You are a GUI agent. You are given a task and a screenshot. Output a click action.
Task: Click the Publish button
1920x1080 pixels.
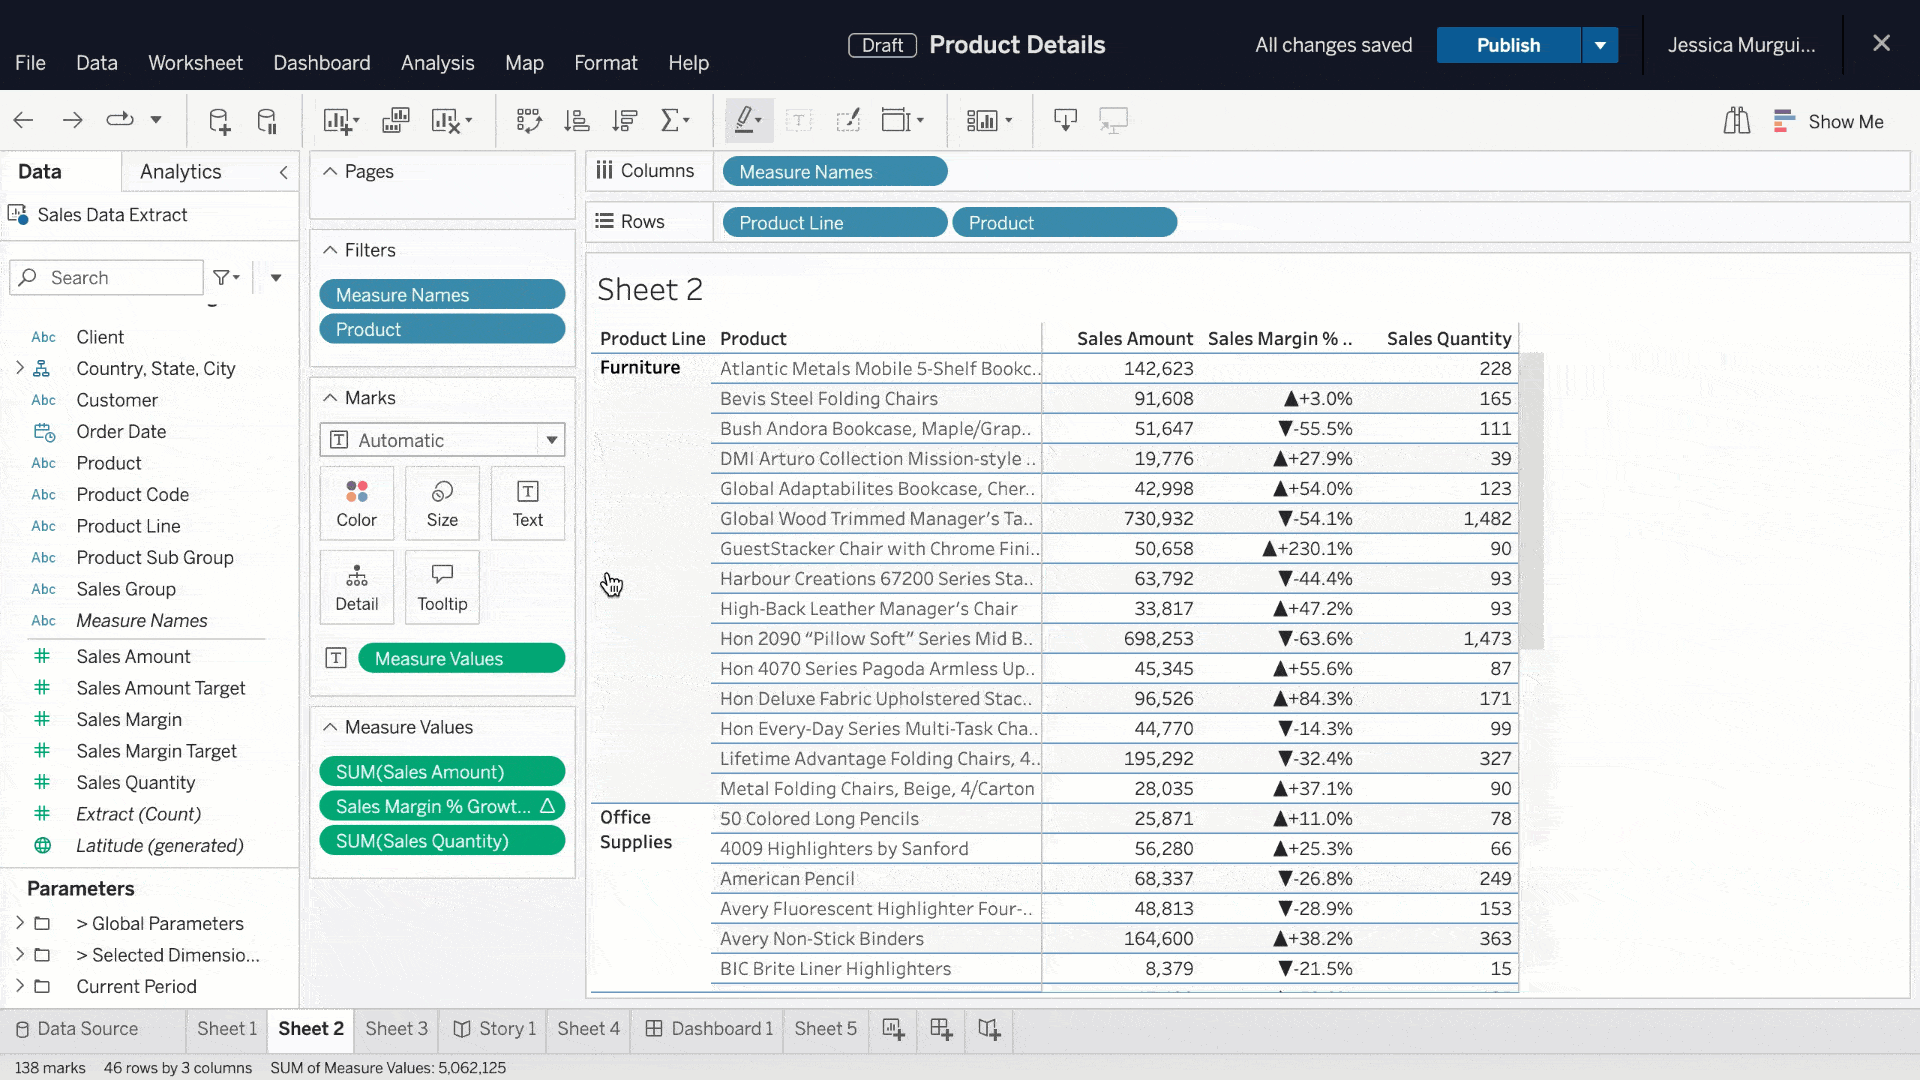(1509, 45)
